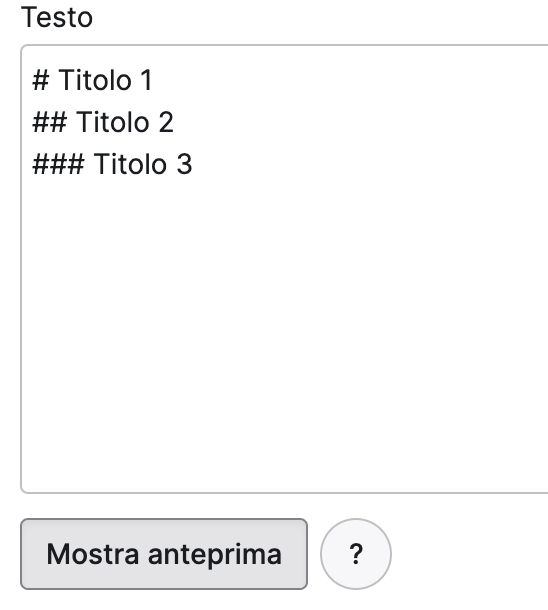Click the word Titolo in the second line
548x610 pixels.
pyautogui.click(x=113, y=122)
